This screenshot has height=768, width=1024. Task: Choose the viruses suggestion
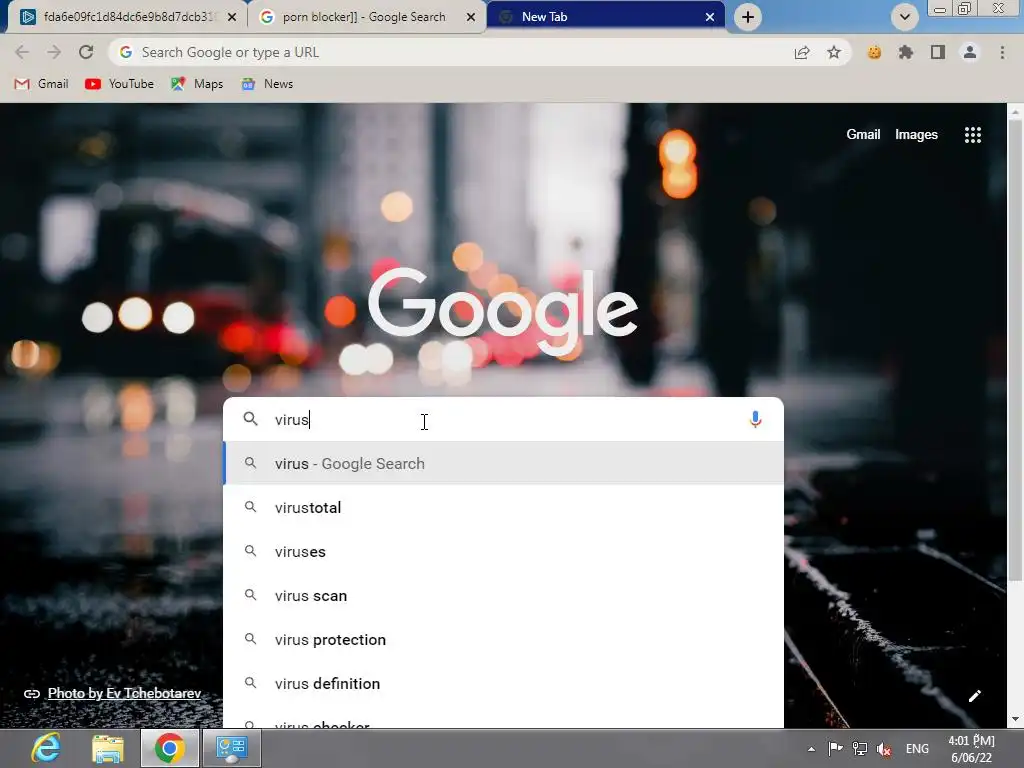click(x=503, y=552)
